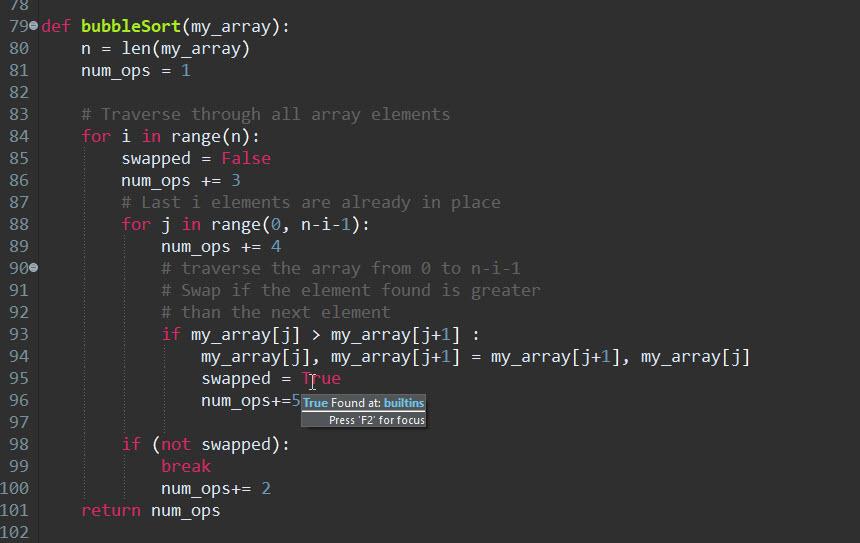Click the 'break' statement on line 99
The width and height of the screenshot is (860, 543).
click(186, 466)
